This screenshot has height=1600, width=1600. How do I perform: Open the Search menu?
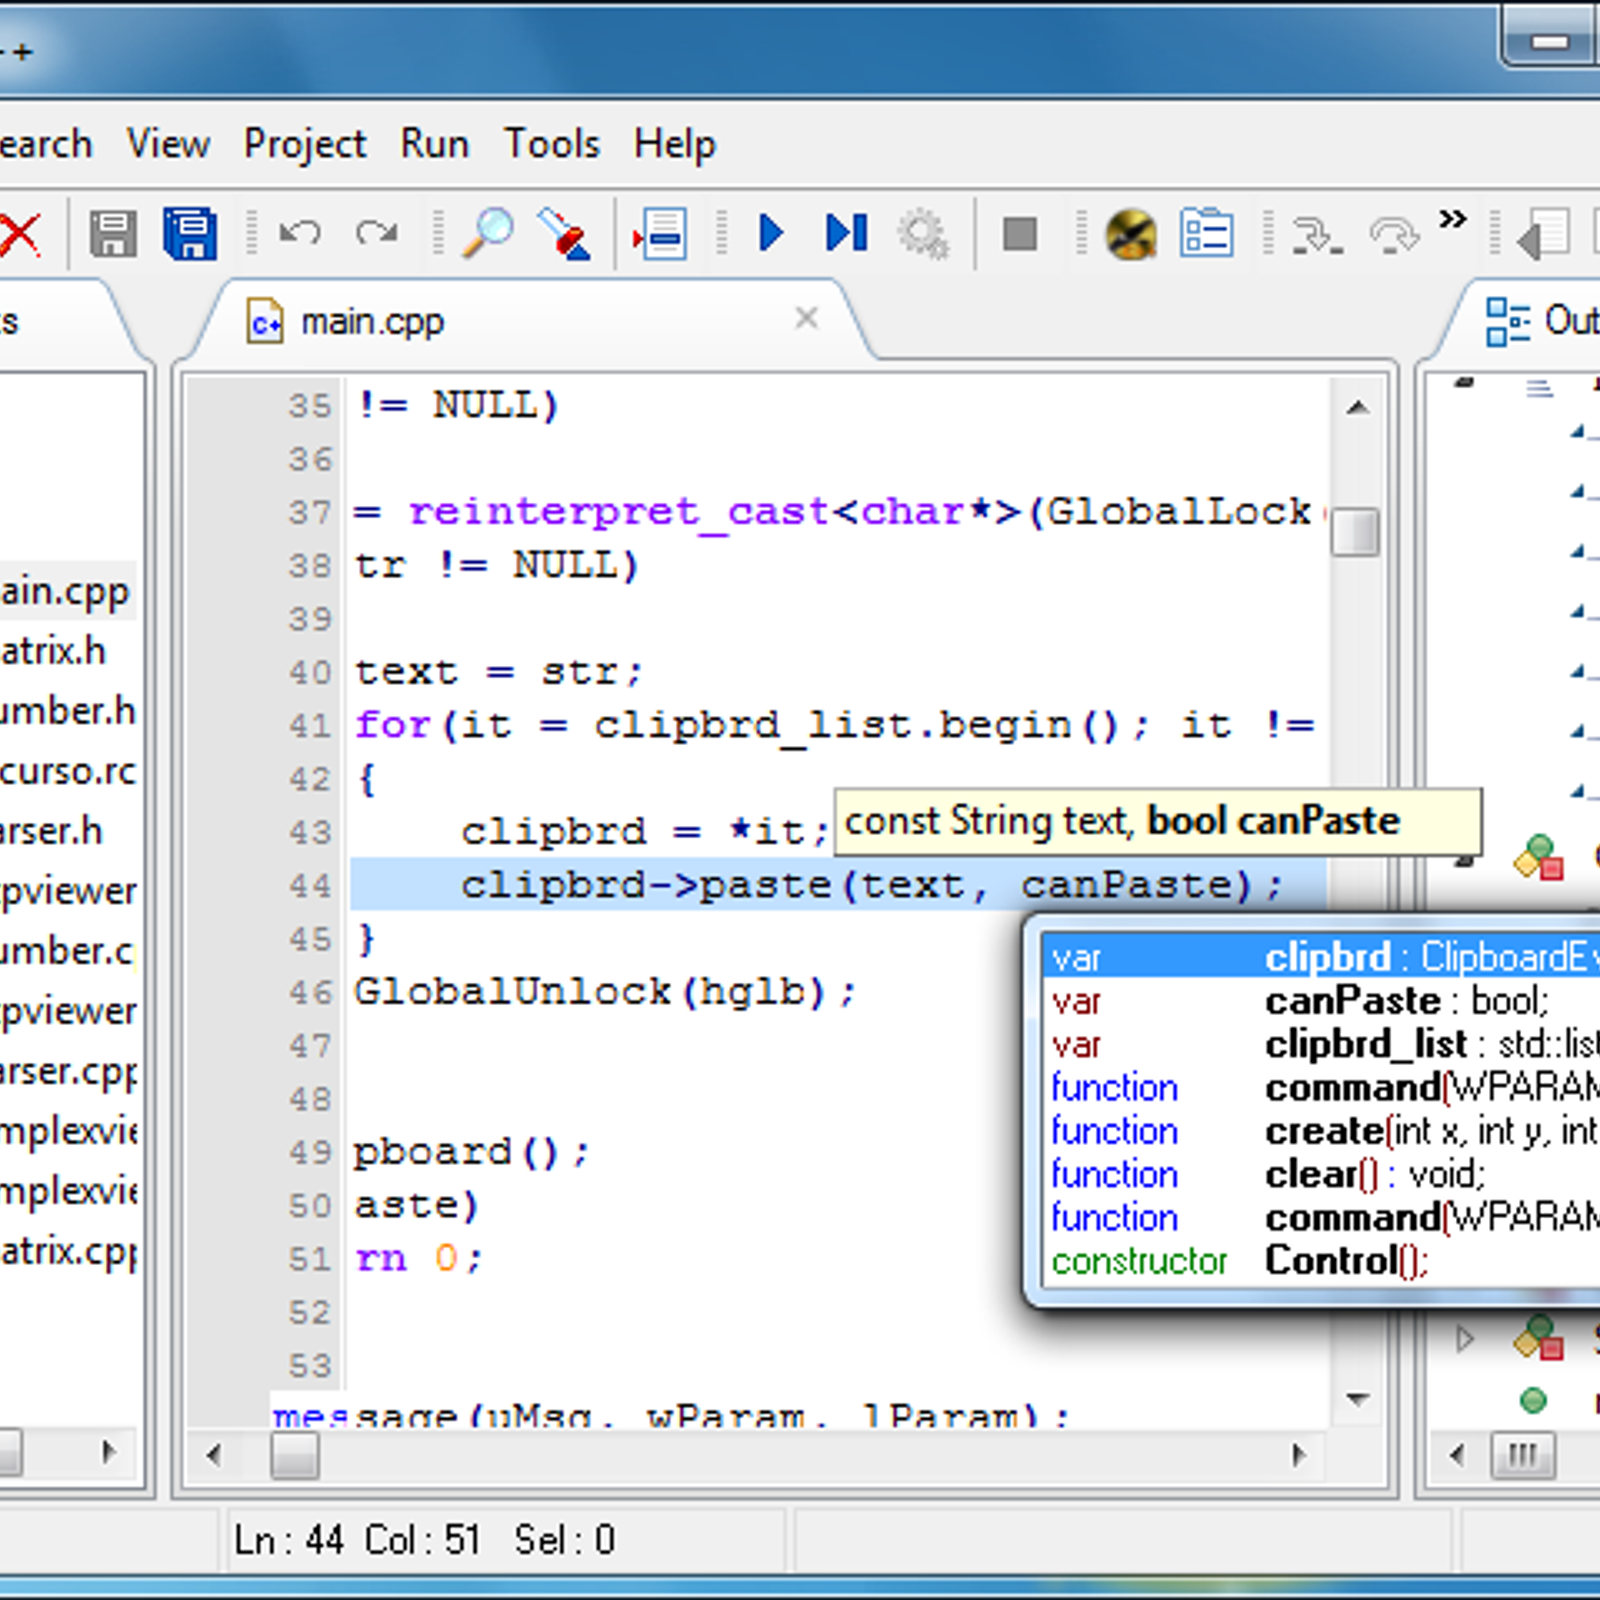(x=45, y=144)
